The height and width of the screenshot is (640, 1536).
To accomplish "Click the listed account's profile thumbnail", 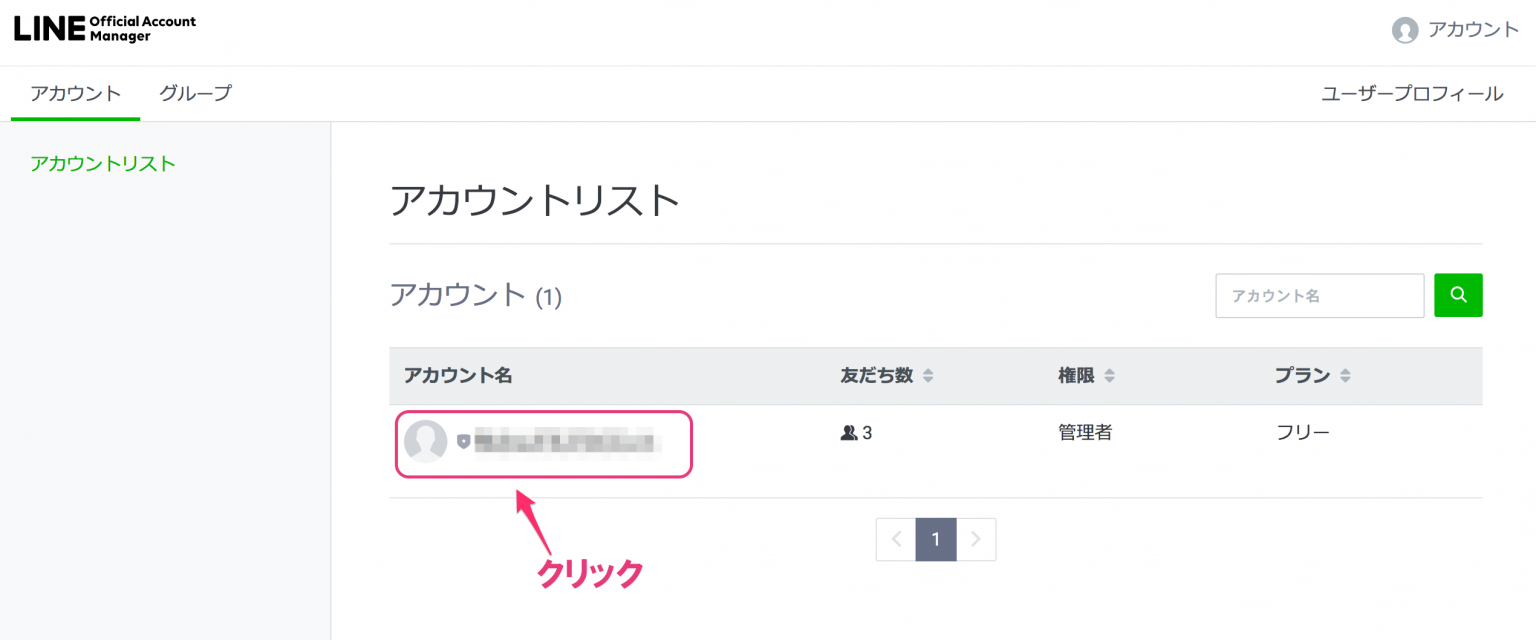I will click(x=426, y=441).
